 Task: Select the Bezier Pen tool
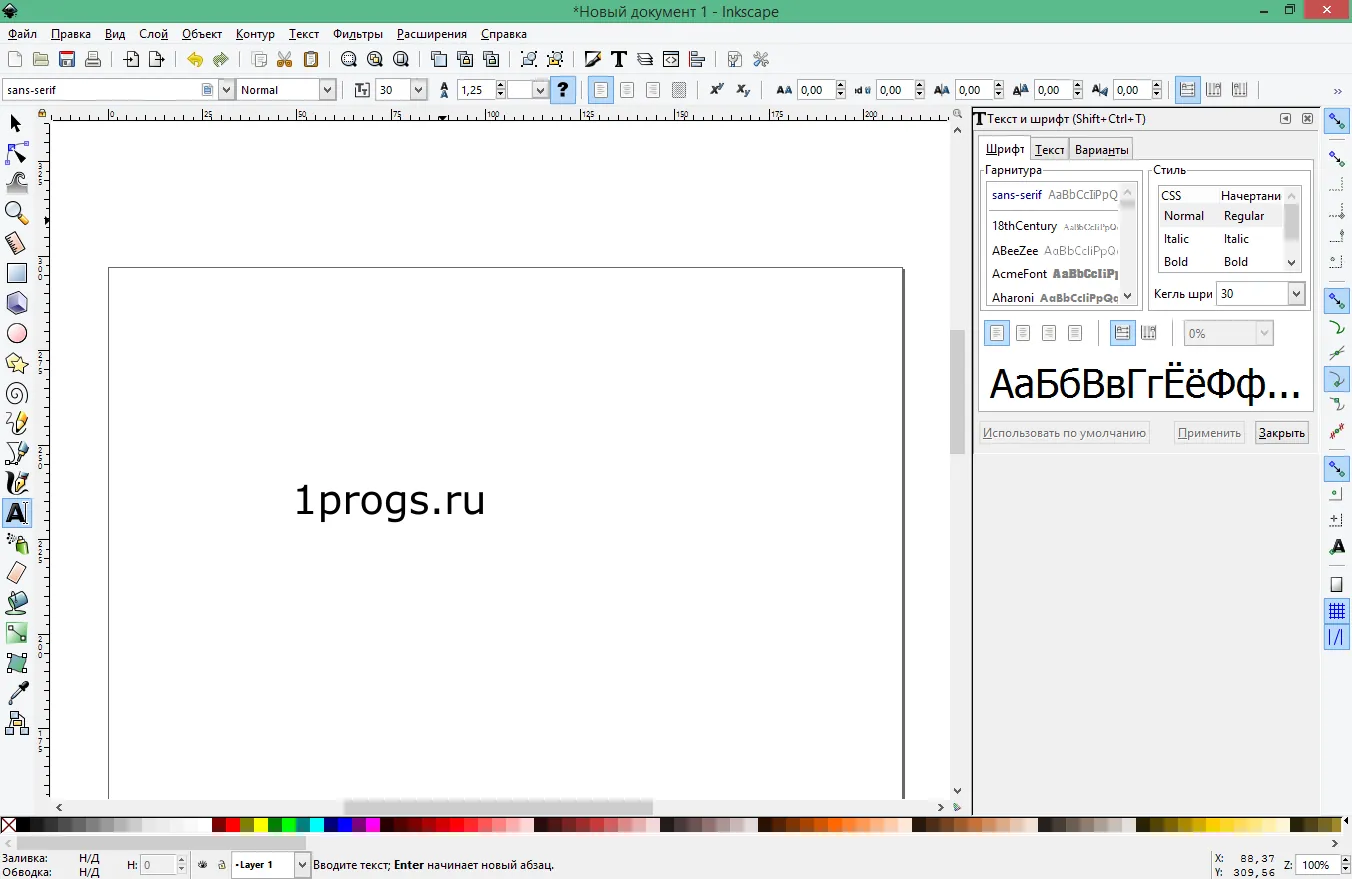pos(16,453)
